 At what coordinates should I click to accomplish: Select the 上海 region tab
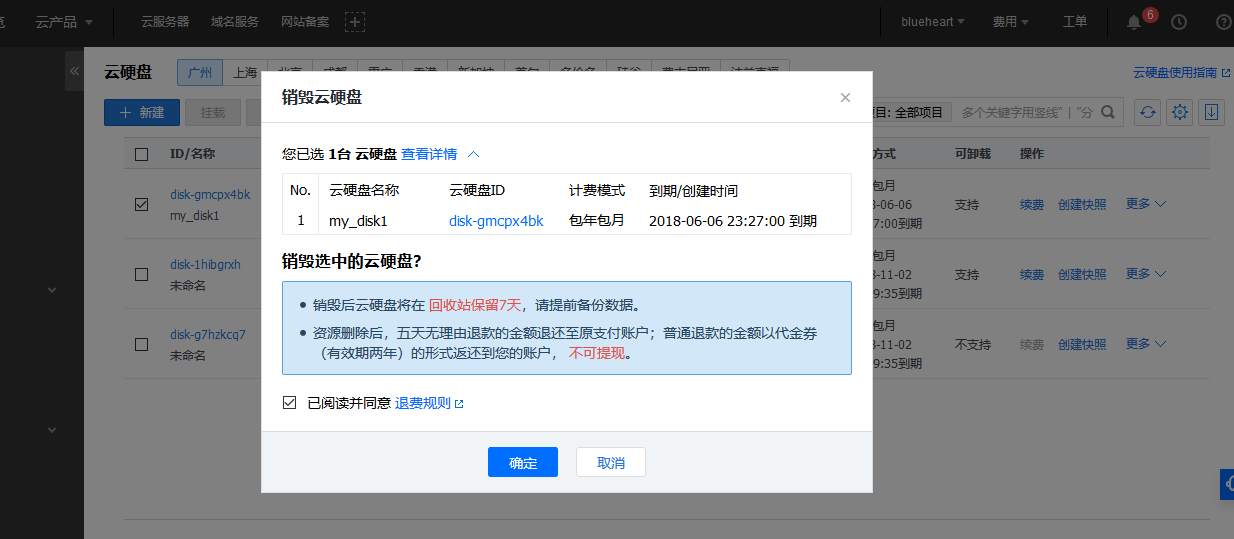coord(245,73)
